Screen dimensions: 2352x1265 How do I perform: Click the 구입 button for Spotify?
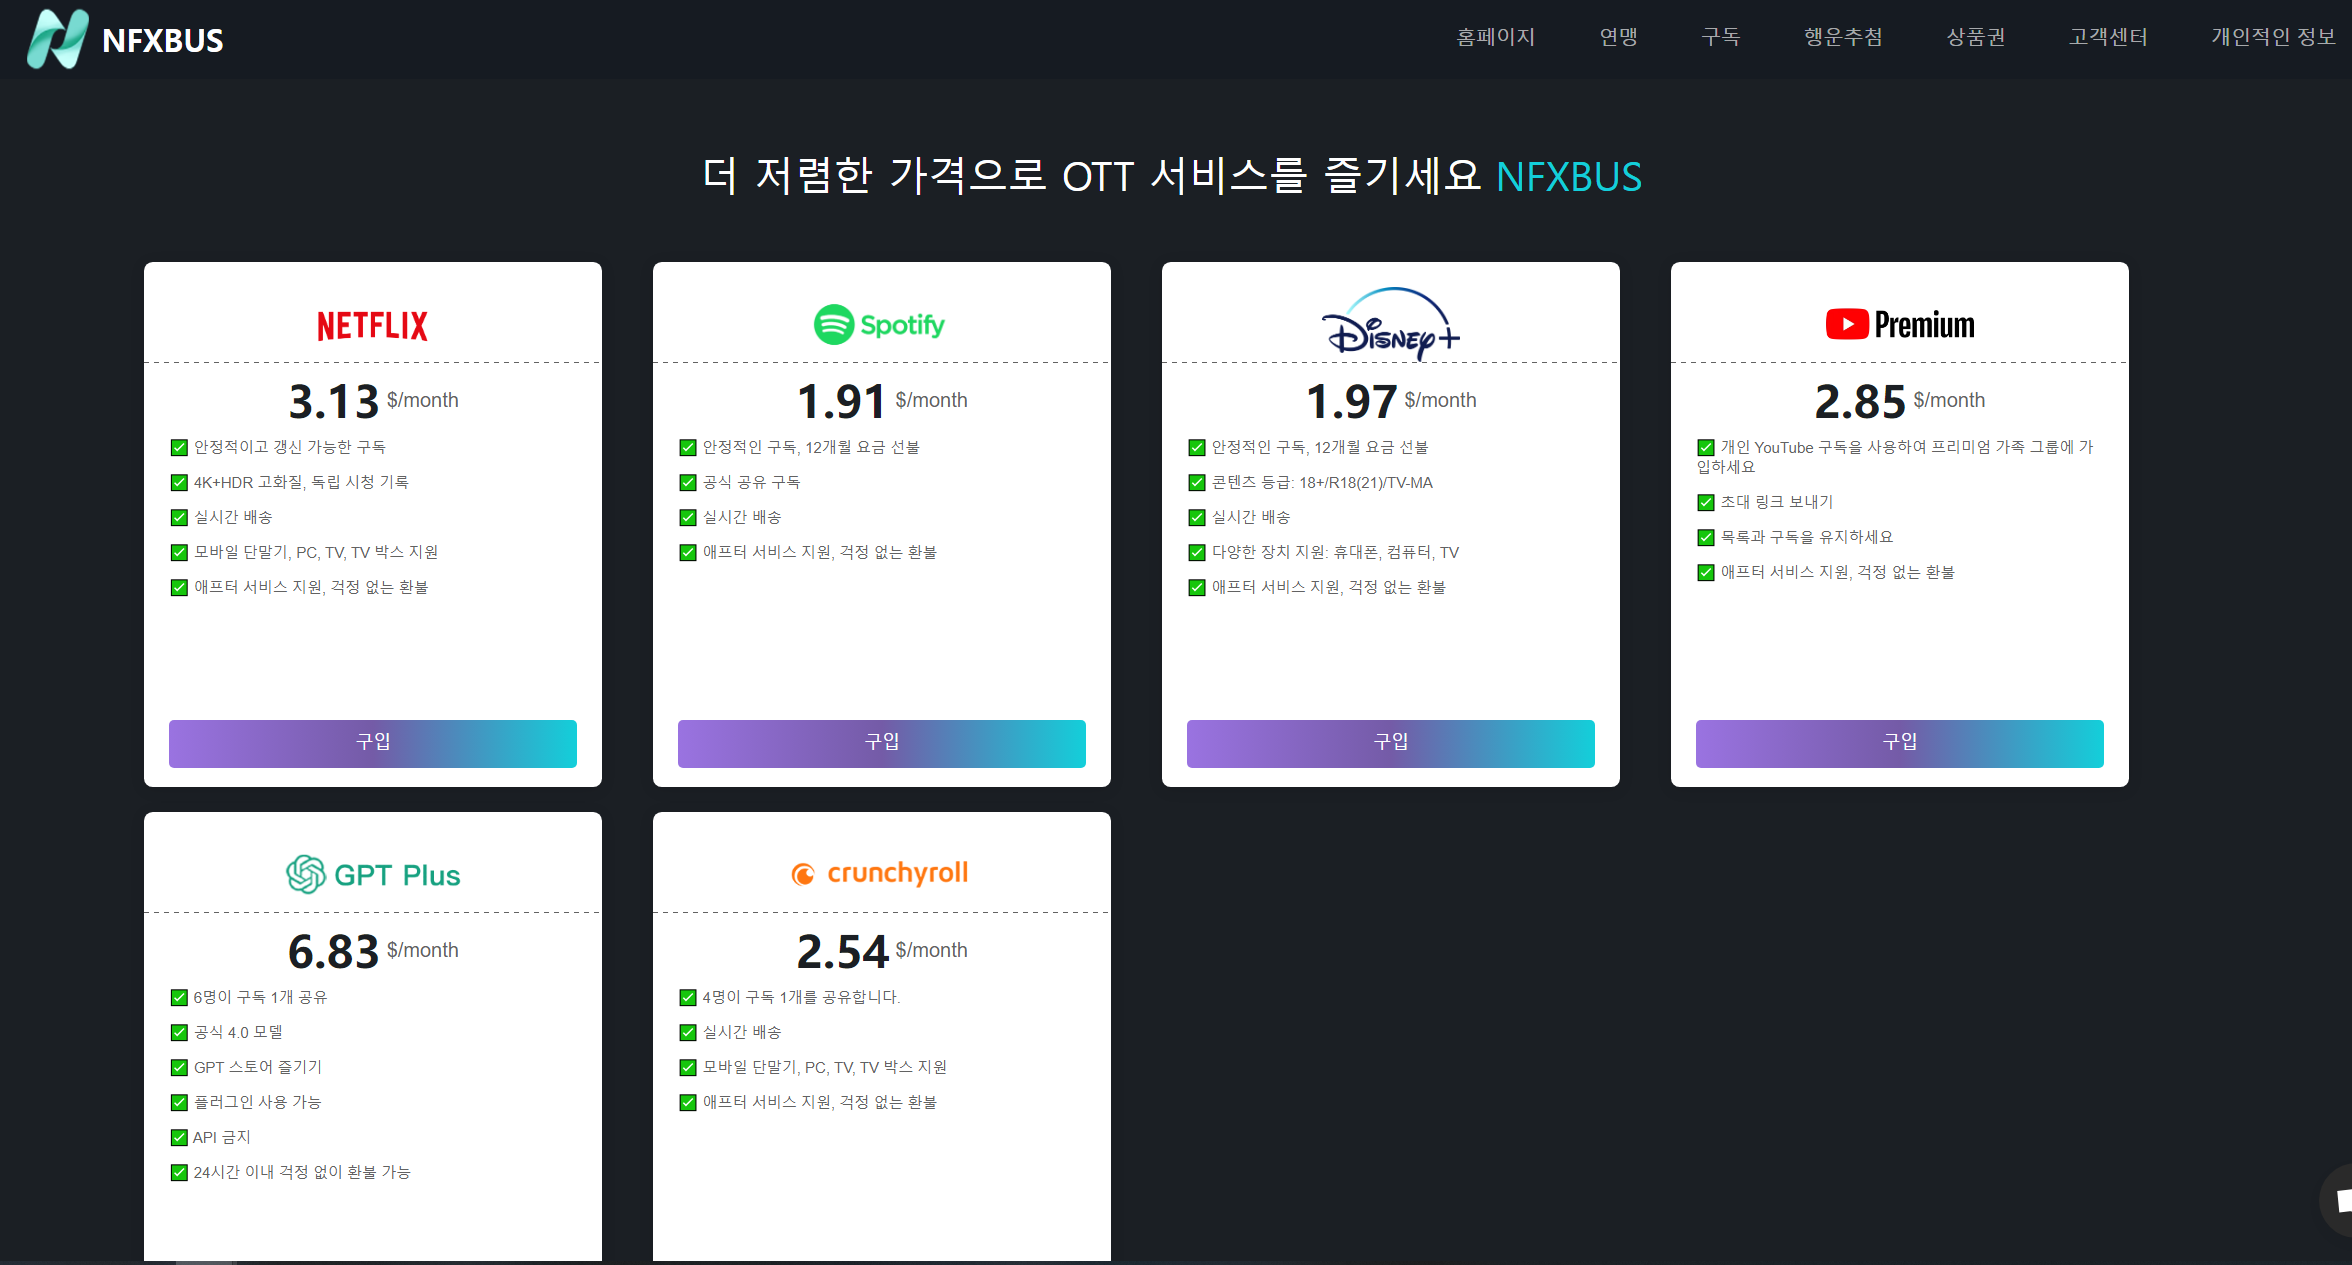882,743
